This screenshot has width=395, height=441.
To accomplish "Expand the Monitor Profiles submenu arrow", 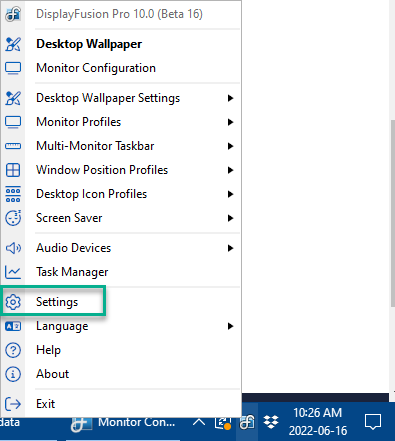I will 230,122.
